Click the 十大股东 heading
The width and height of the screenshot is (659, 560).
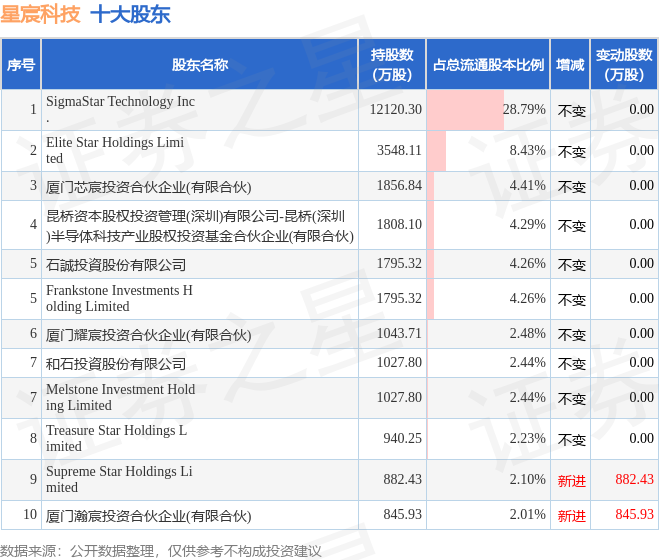pos(131,14)
